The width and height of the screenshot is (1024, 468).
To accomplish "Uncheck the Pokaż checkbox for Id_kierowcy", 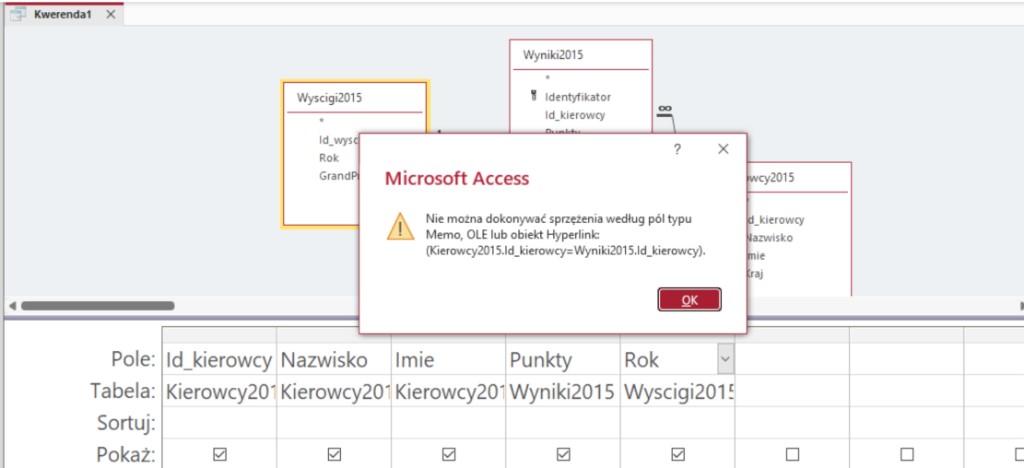I will pos(220,454).
